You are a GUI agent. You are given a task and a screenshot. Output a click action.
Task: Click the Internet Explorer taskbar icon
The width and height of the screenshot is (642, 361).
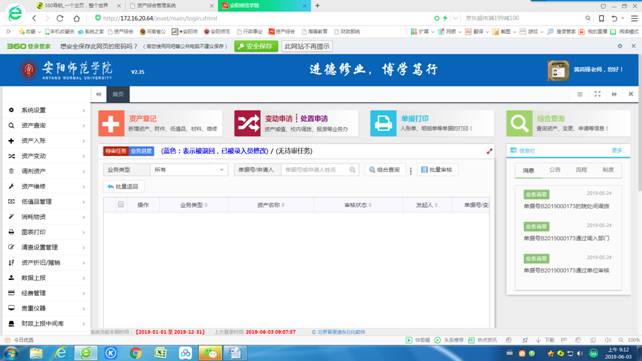(x=61, y=352)
